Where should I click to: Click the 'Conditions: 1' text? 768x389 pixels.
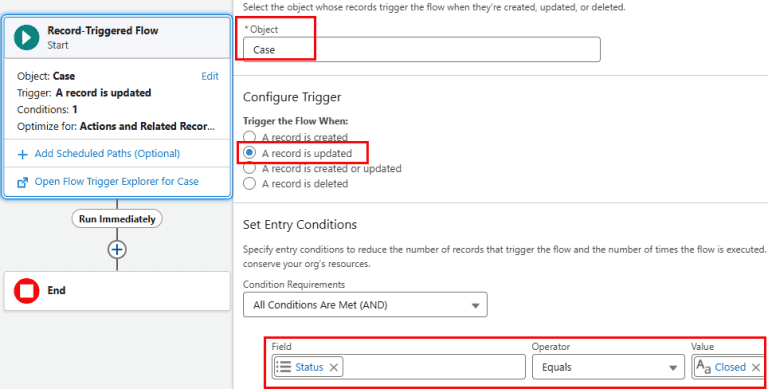coord(47,110)
